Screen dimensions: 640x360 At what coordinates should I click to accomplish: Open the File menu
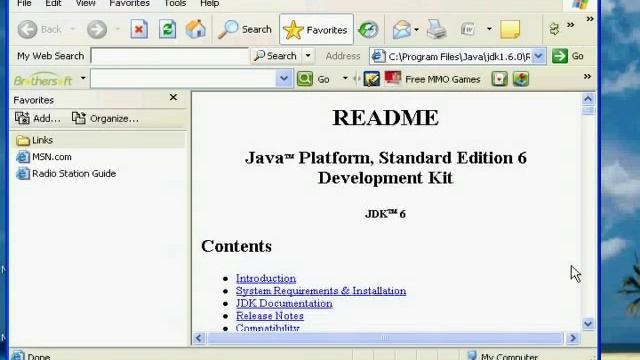click(24, 4)
